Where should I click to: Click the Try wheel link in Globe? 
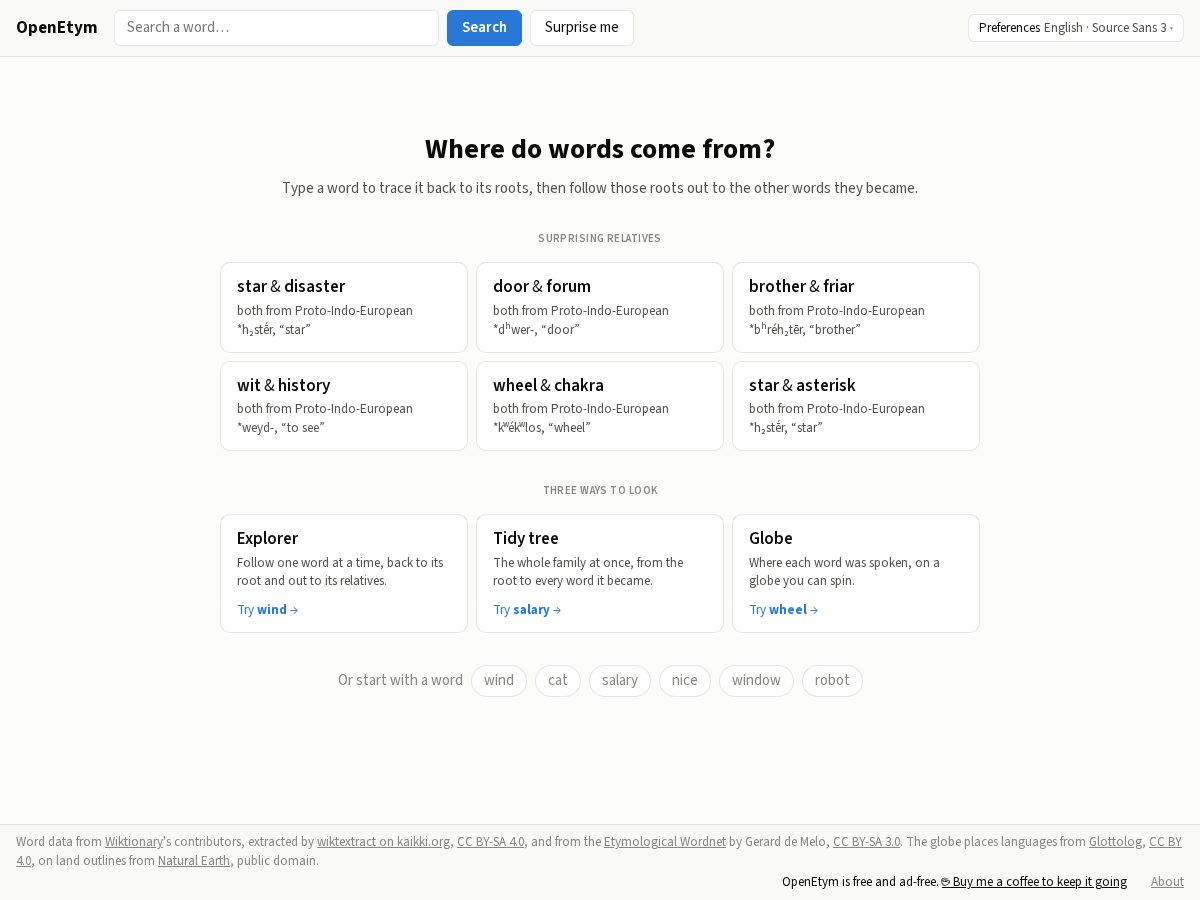coord(784,610)
